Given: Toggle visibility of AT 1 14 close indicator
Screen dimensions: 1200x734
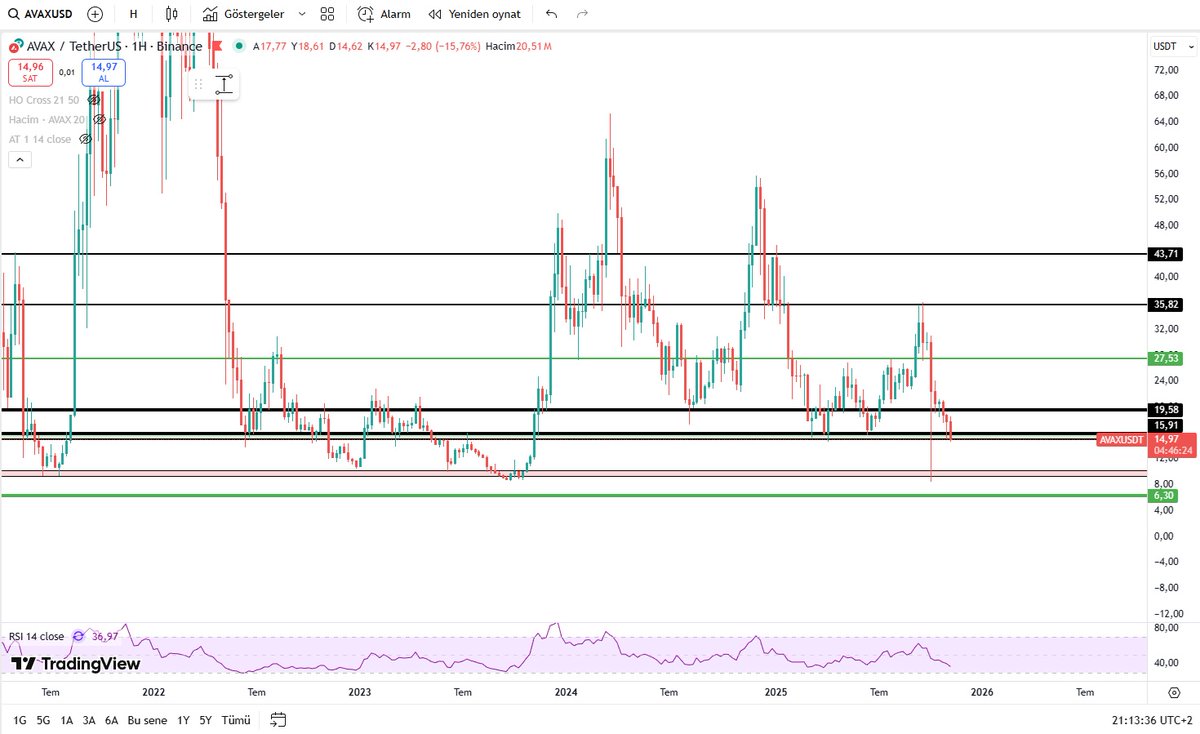Looking at the screenshot, I should 86,139.
